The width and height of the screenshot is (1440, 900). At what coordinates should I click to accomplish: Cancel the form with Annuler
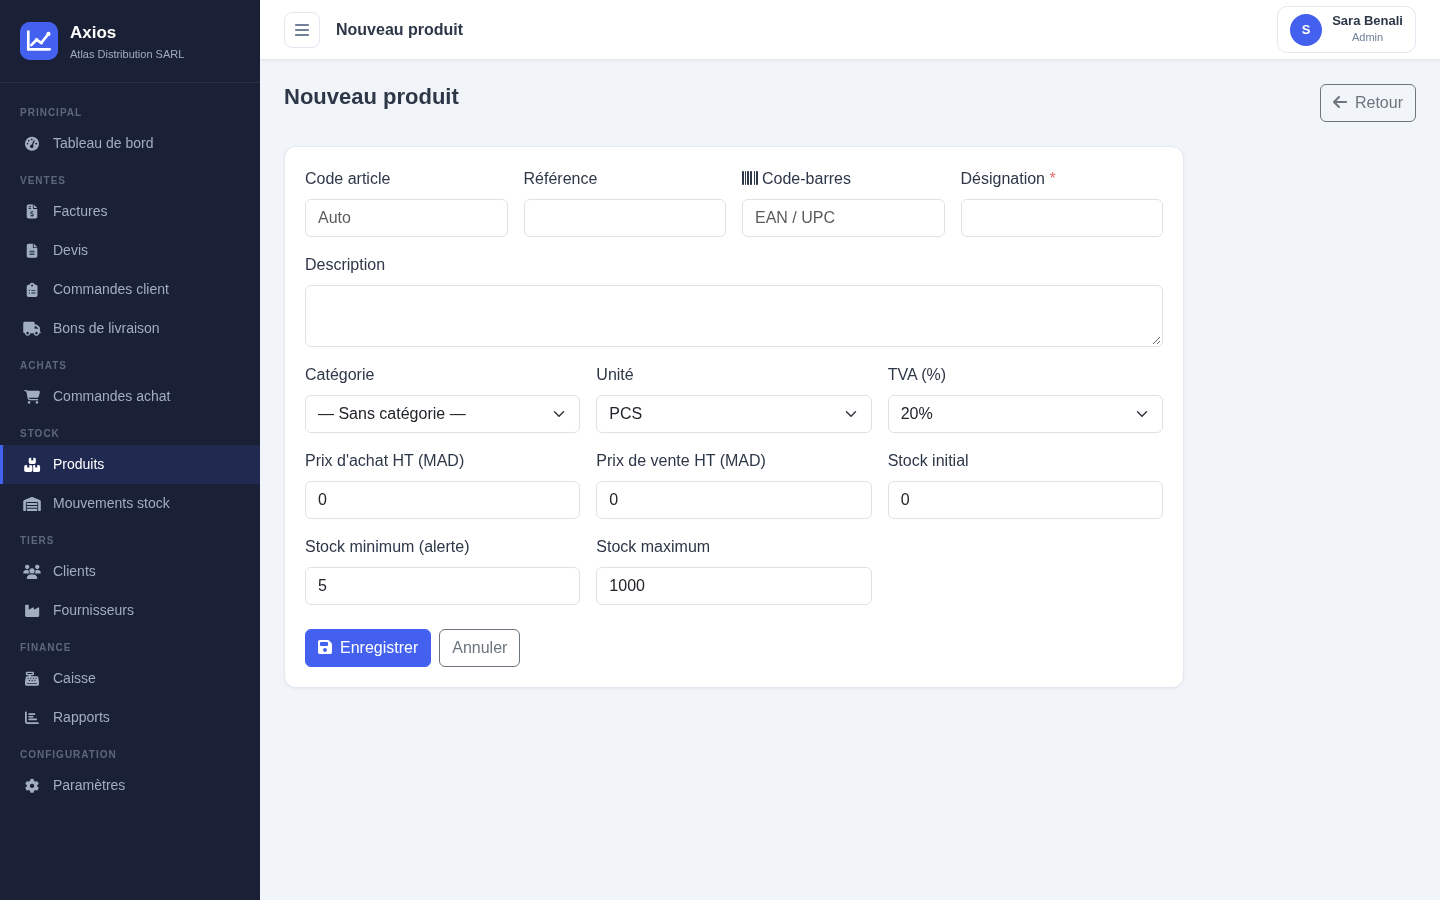[479, 648]
